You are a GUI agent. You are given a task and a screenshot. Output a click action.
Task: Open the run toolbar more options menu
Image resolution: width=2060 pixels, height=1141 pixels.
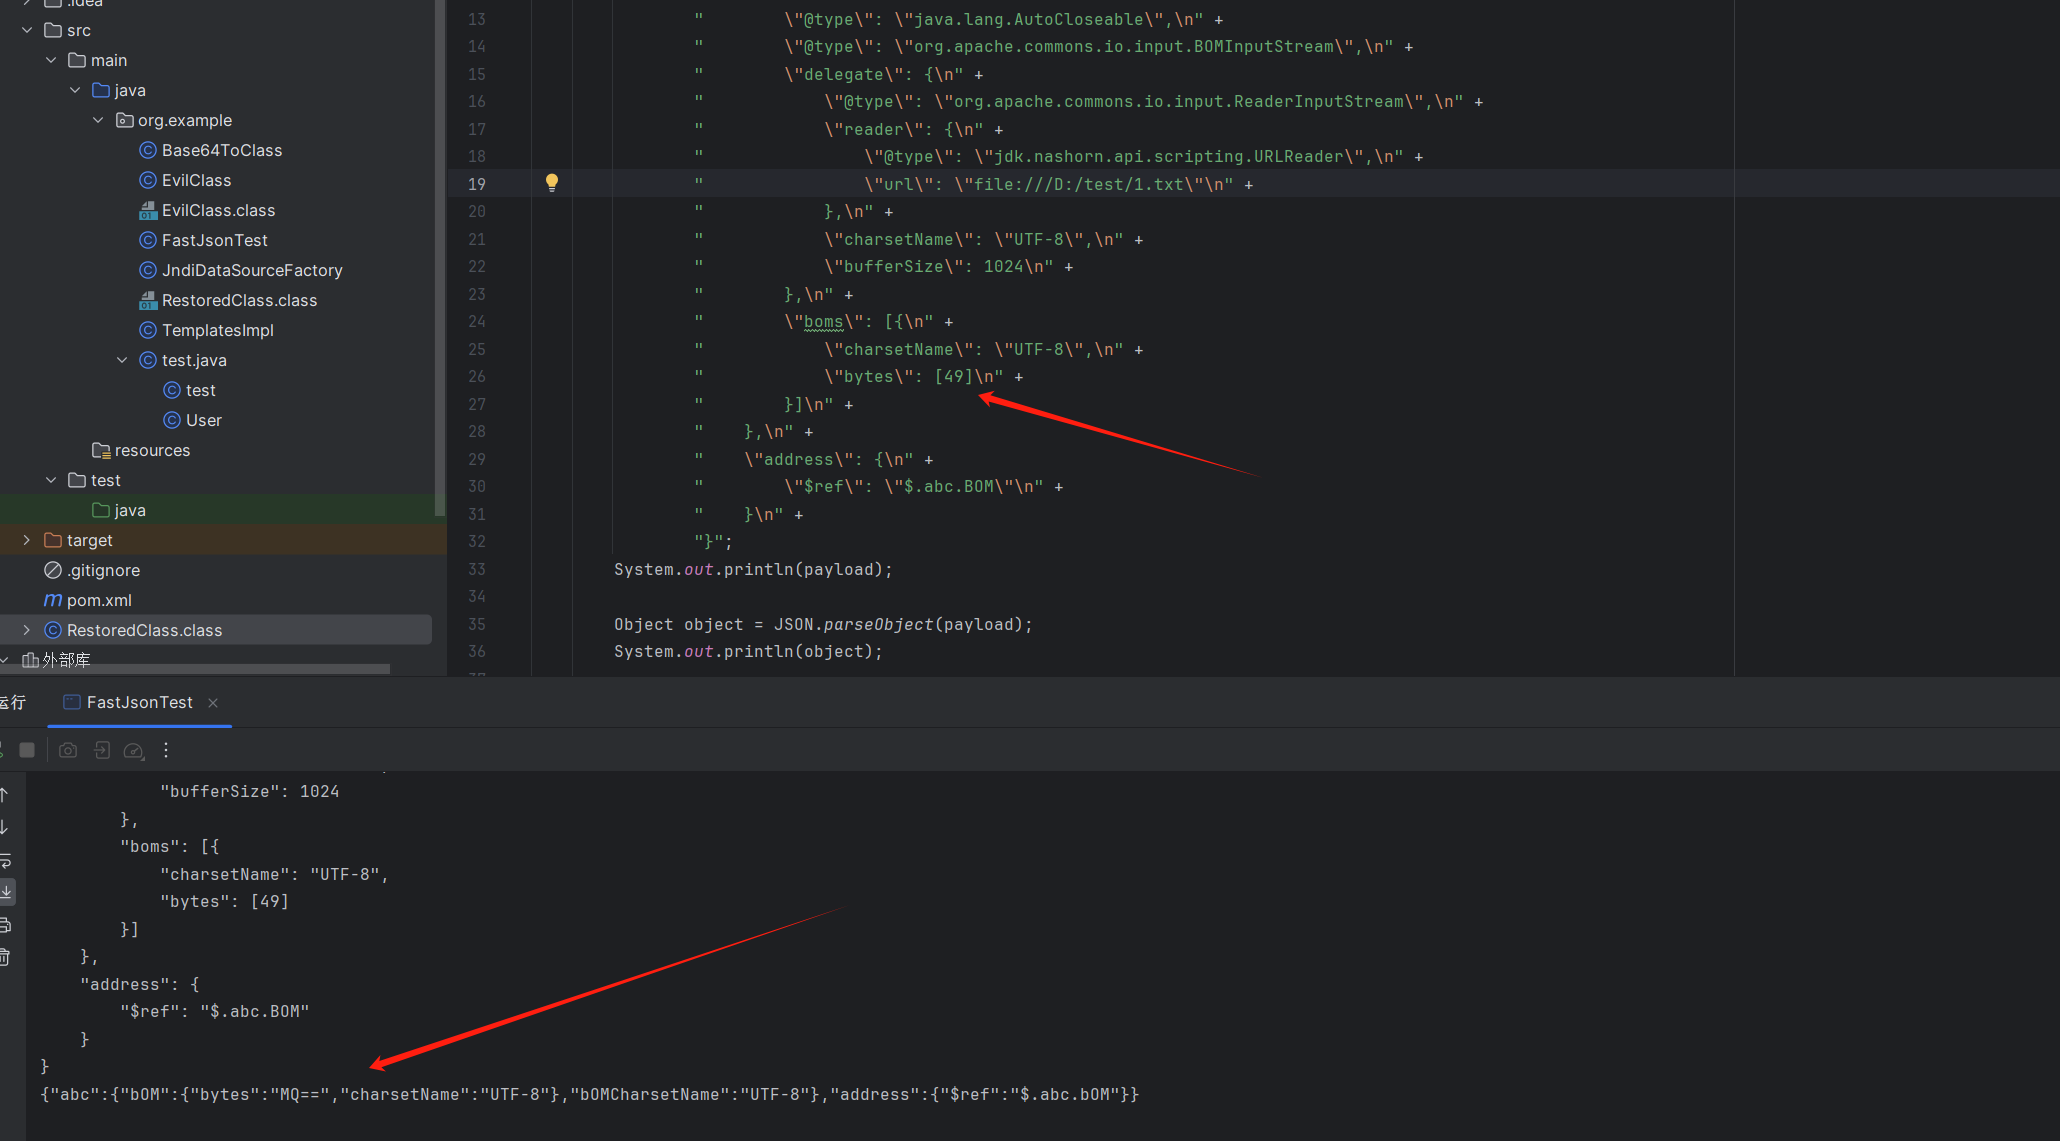(x=166, y=750)
